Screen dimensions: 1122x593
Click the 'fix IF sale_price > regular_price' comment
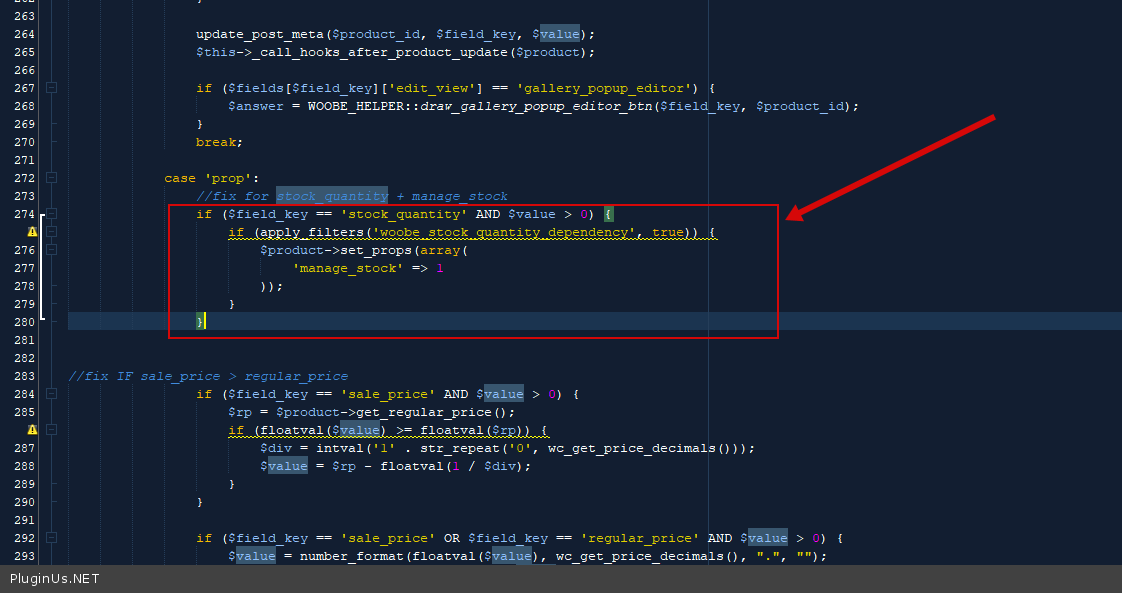[208, 376]
